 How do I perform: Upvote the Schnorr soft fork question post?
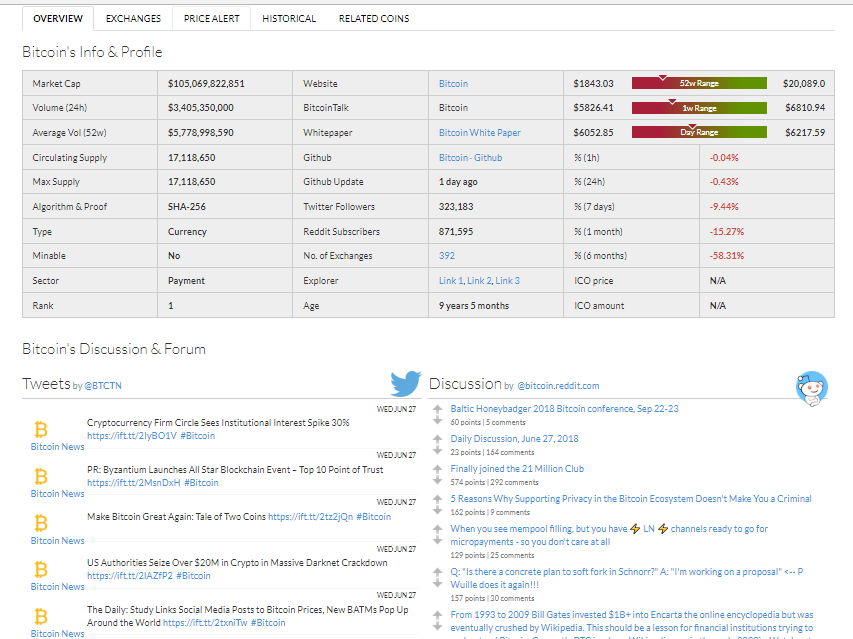437,572
